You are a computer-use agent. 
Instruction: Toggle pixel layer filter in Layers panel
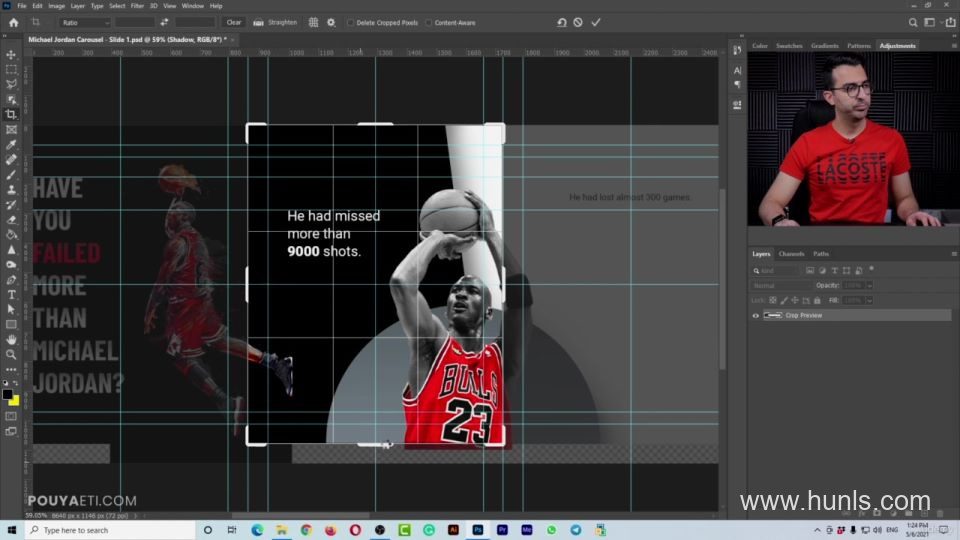click(x=810, y=271)
